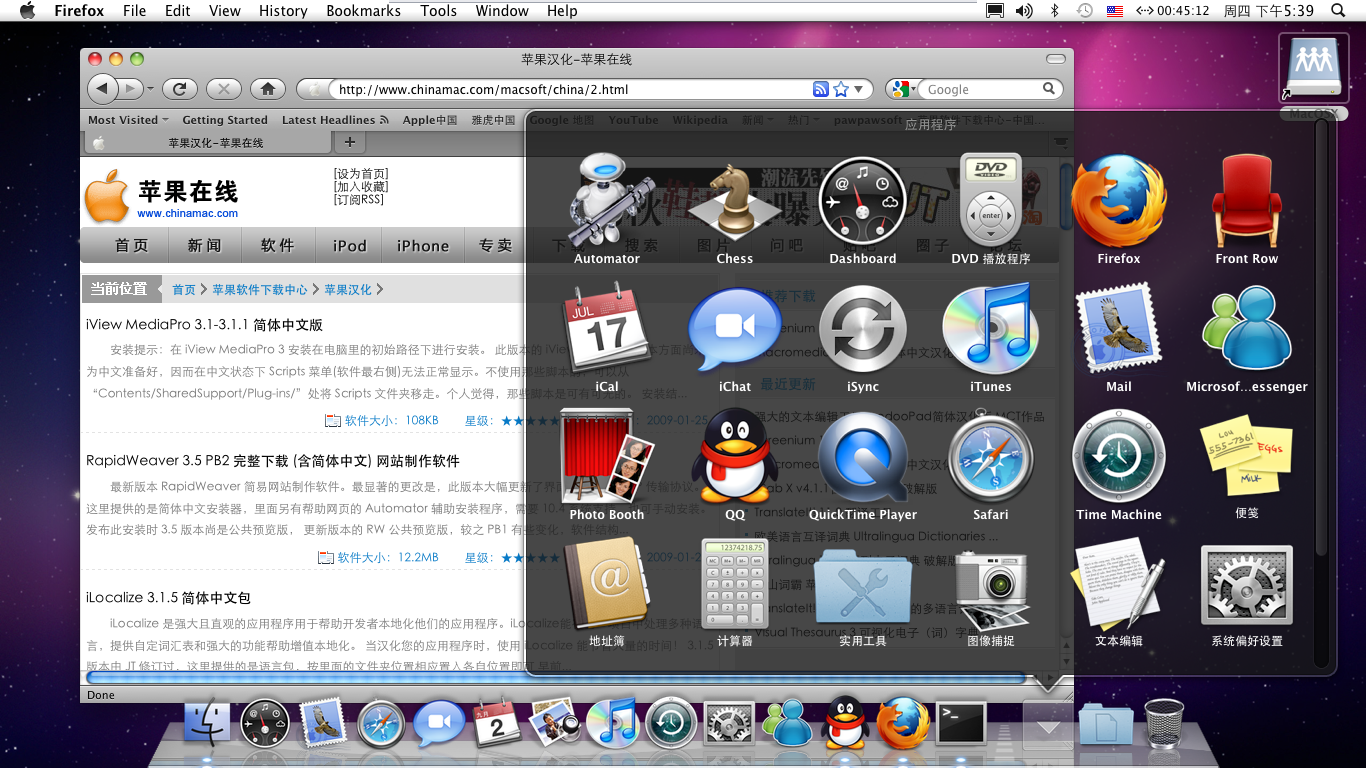Open iView MediaPro 3.1-3.1.1 简体中文版 article
The image size is (1366, 768).
204,325
